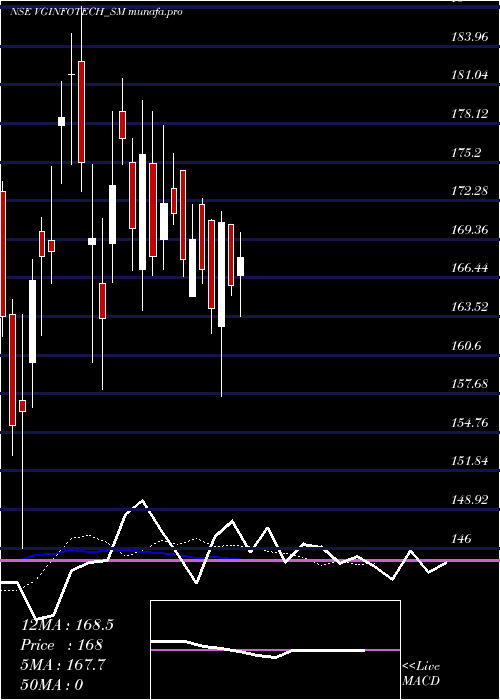Image resolution: width=500 pixels, height=700 pixels.
Task: Select the 169.36 price axis label
Action: (x=470, y=230)
